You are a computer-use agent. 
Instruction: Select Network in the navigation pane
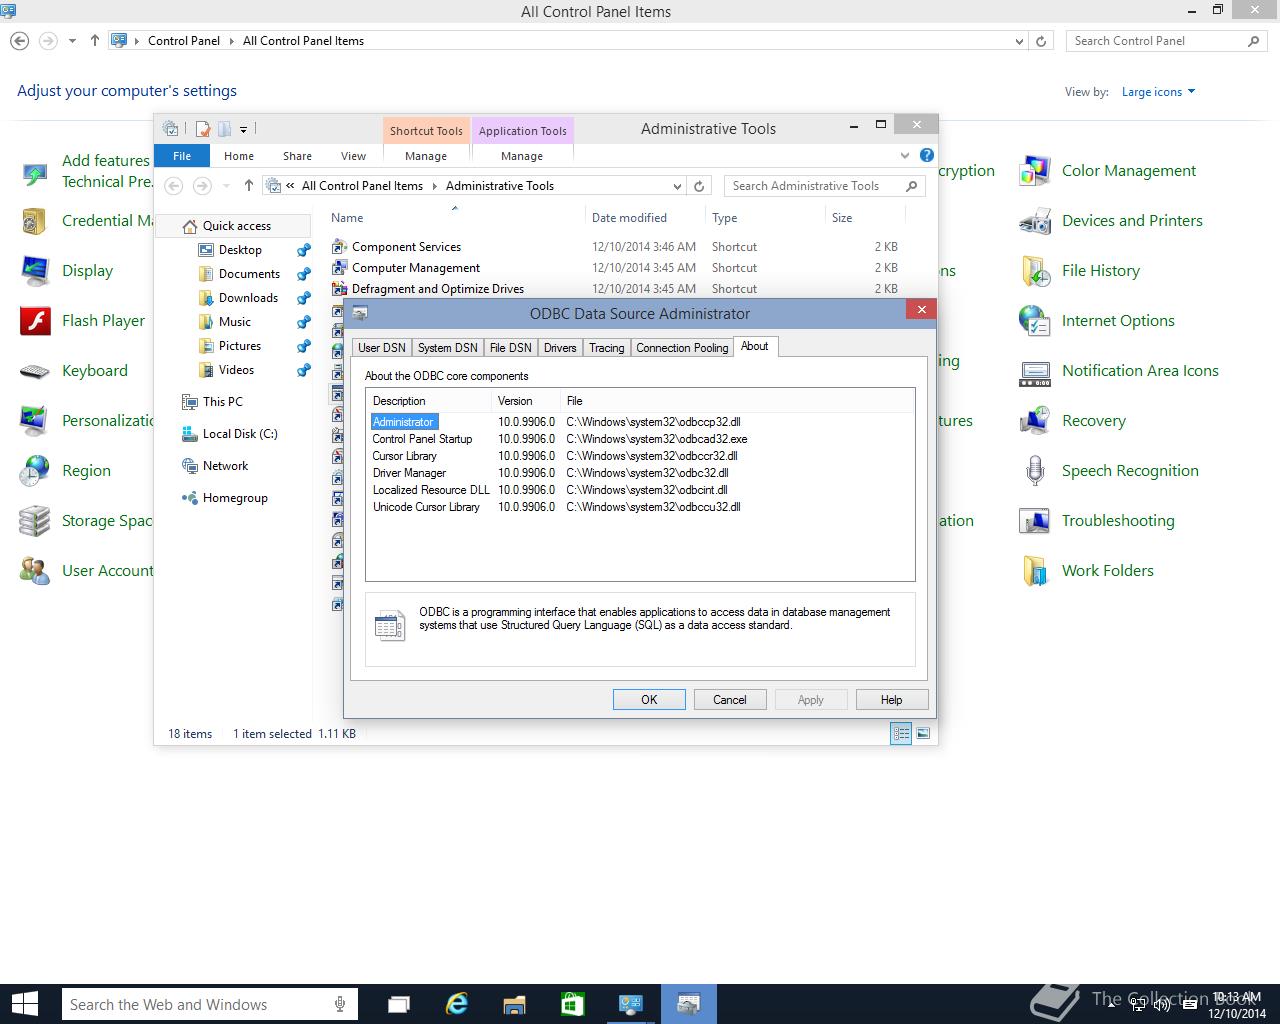225,466
